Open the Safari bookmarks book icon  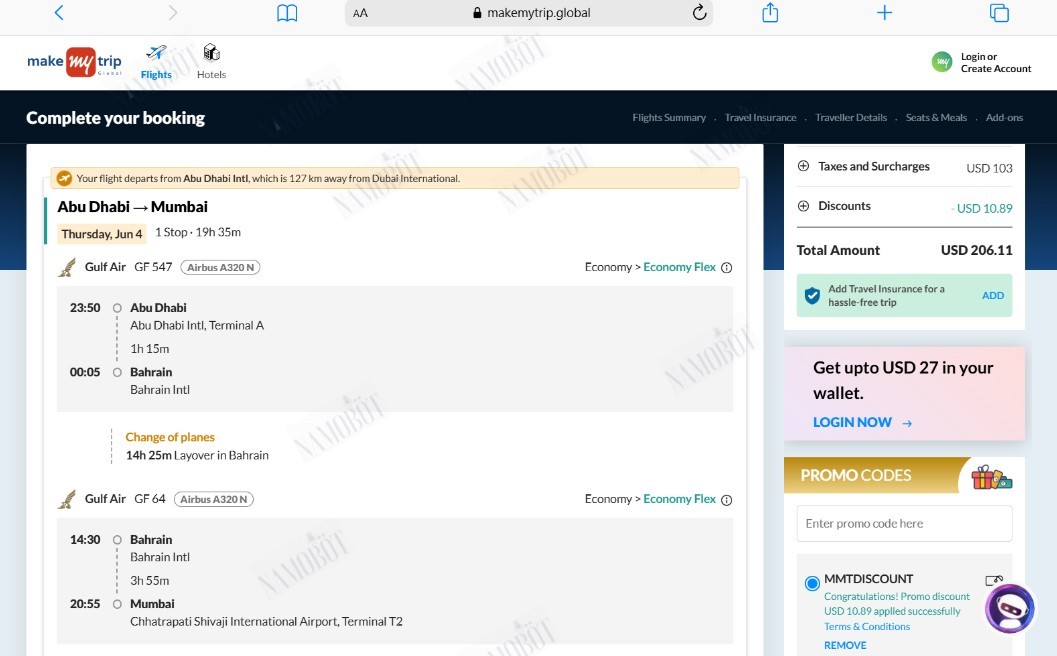287,13
